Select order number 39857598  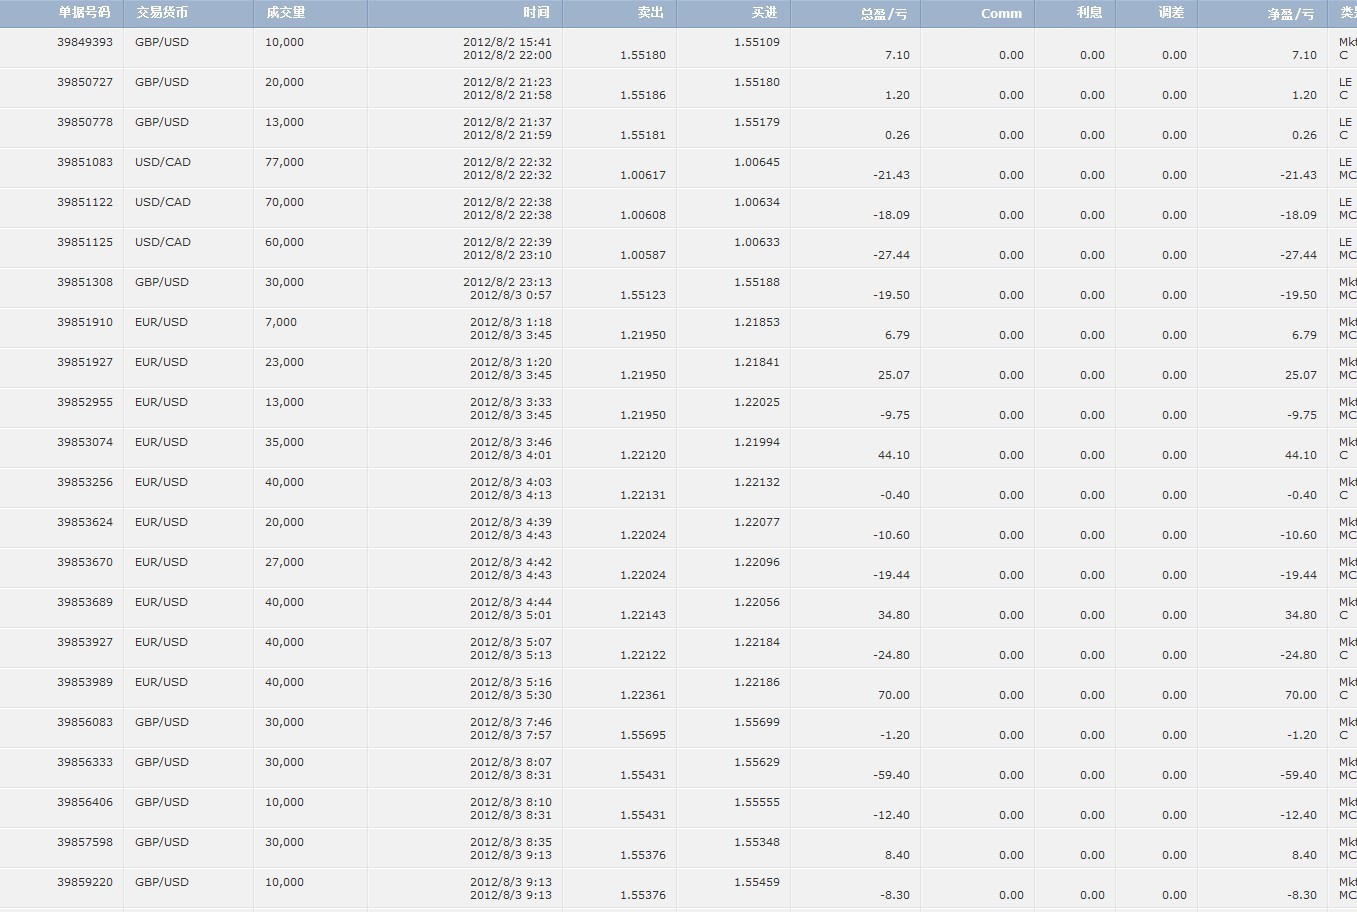(x=85, y=842)
